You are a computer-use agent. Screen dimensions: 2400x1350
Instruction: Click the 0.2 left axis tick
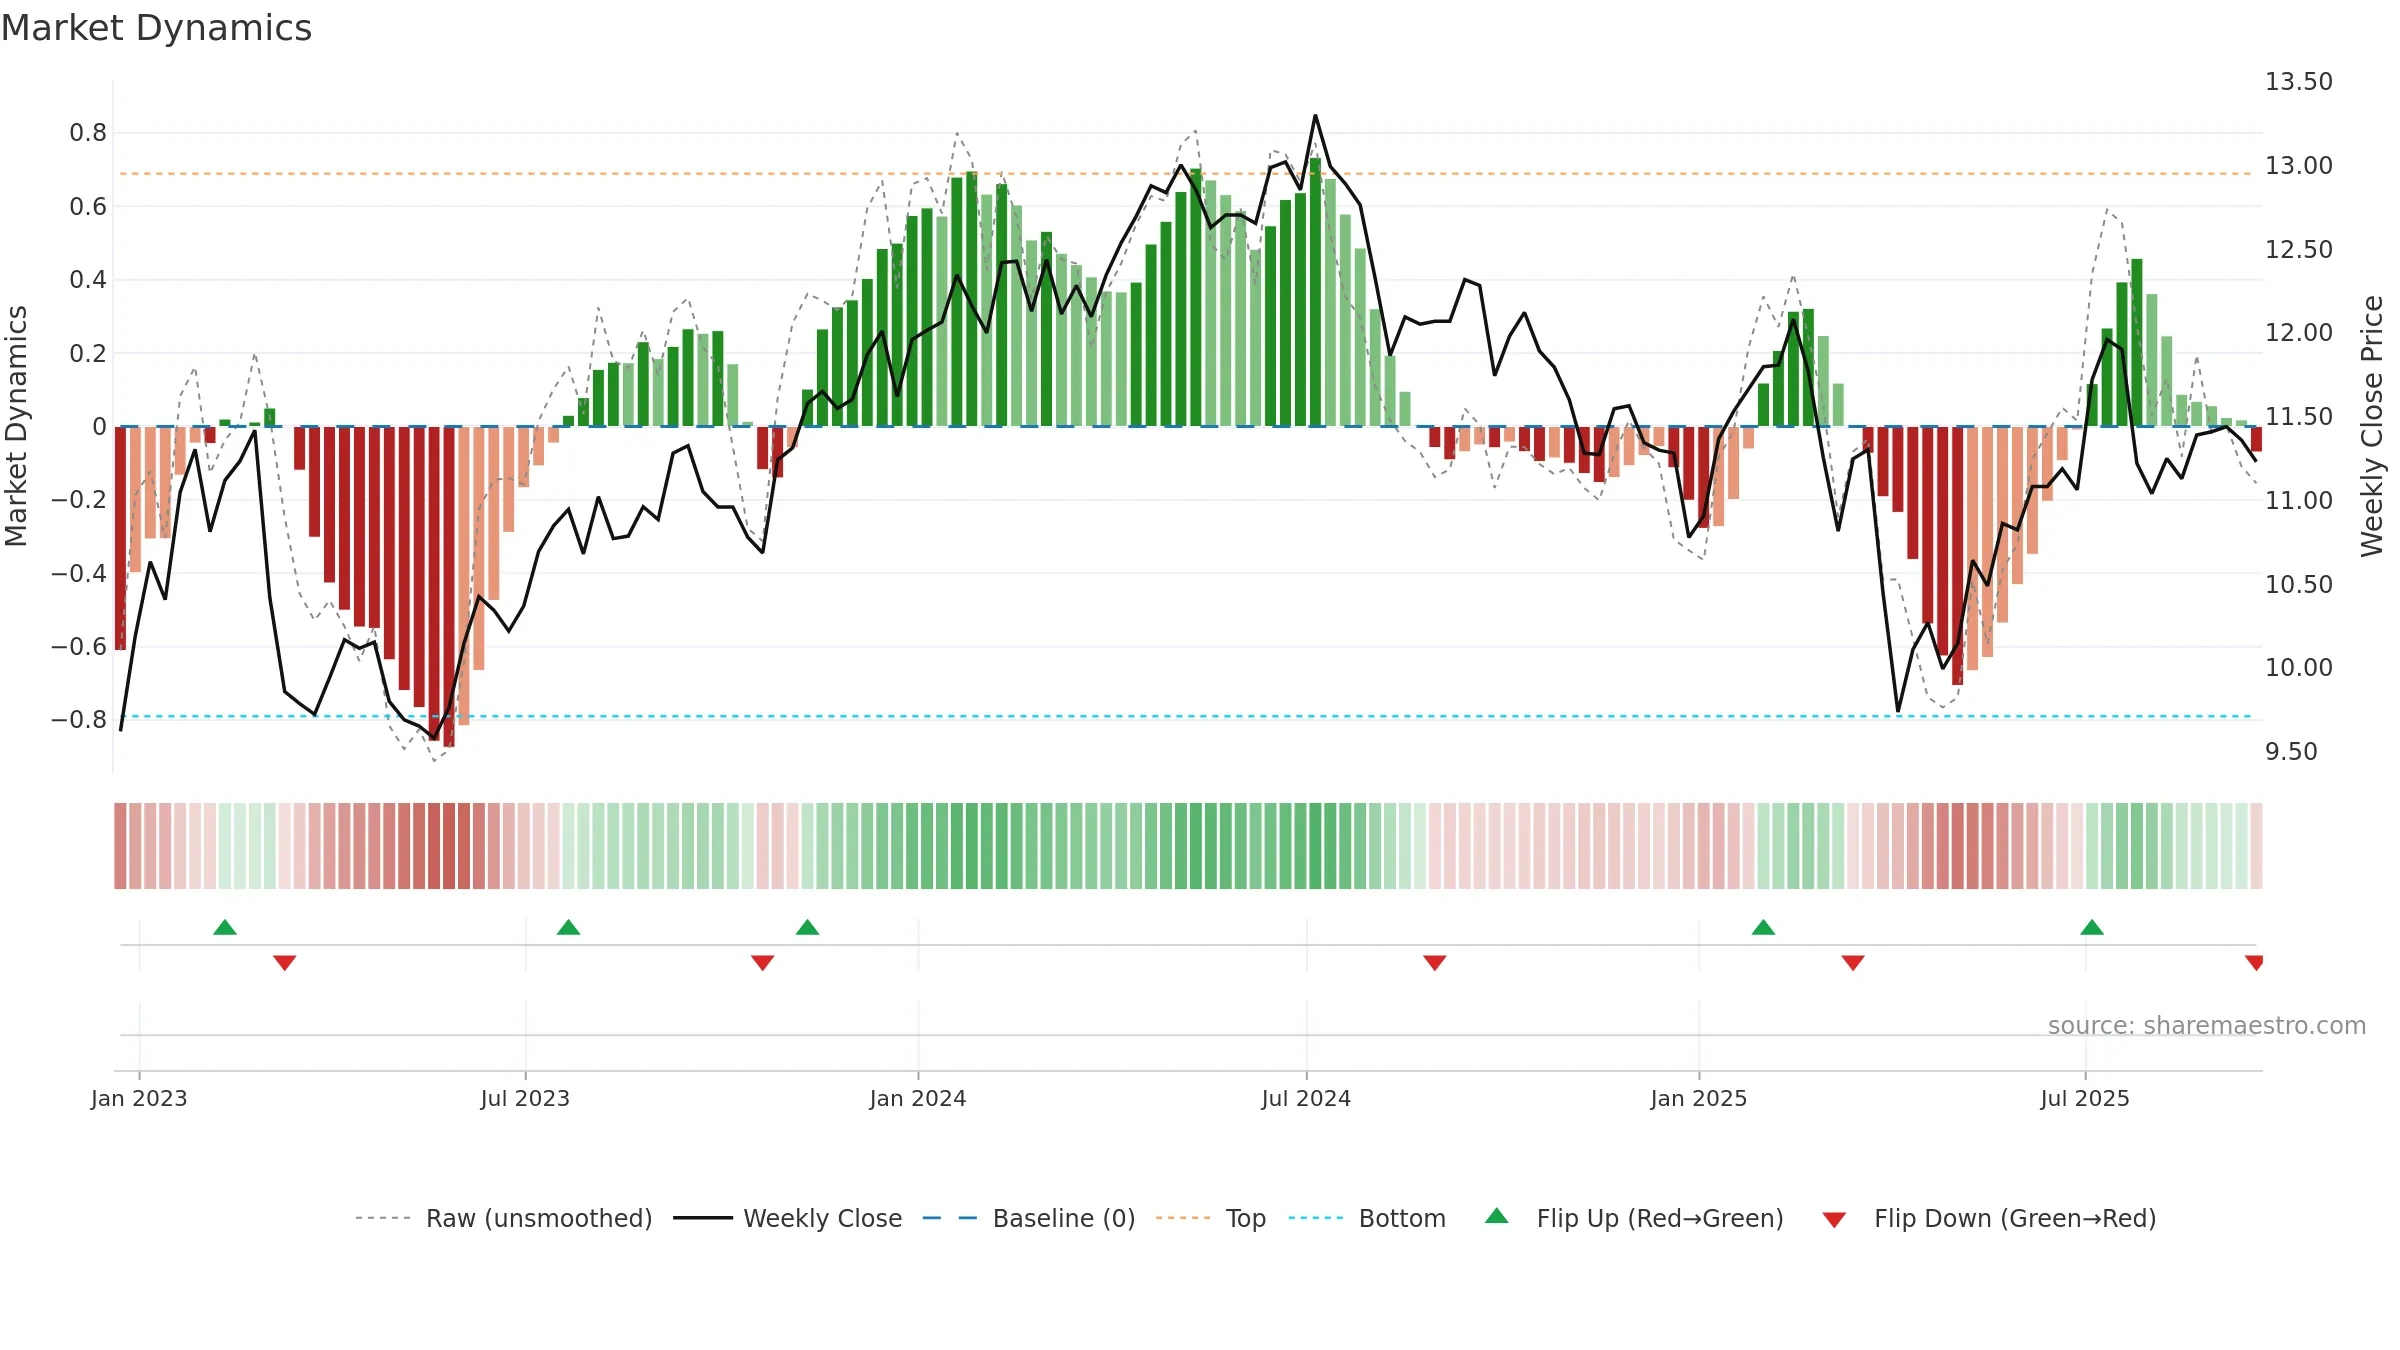(x=88, y=354)
